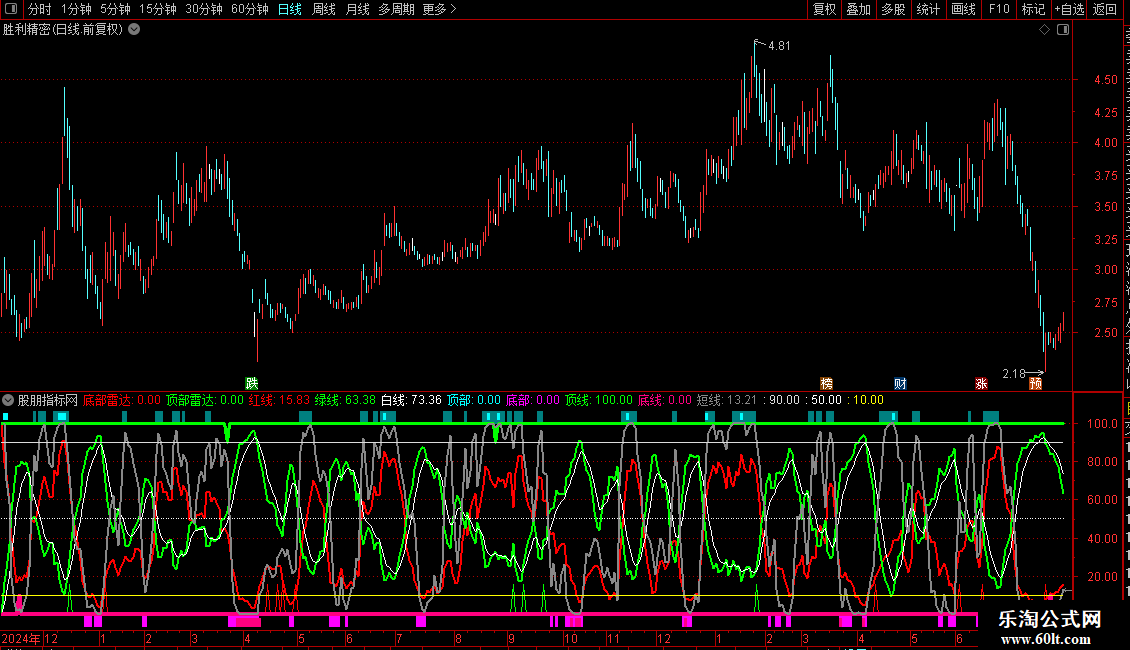Click the 100.0 indicator axis label

[1103, 424]
